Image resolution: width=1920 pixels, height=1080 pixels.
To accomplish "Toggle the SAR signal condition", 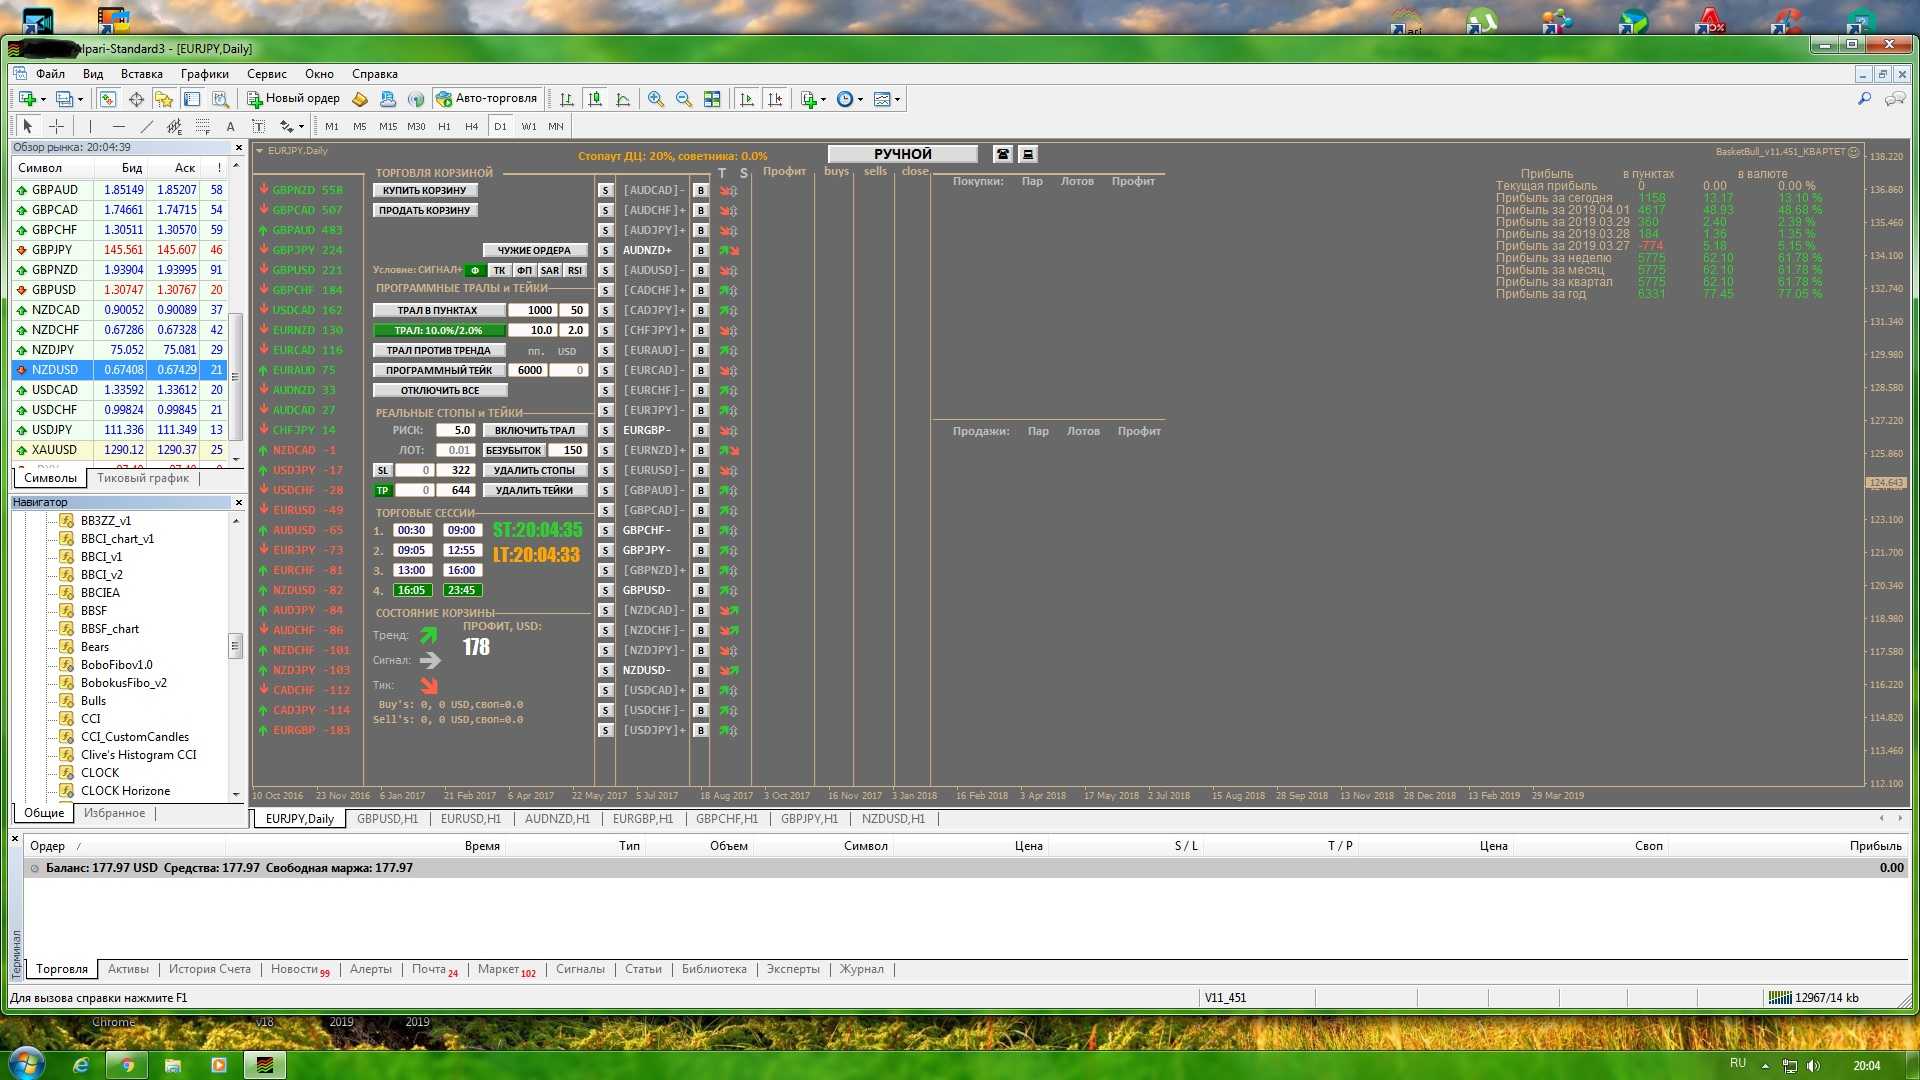I will pyautogui.click(x=550, y=271).
